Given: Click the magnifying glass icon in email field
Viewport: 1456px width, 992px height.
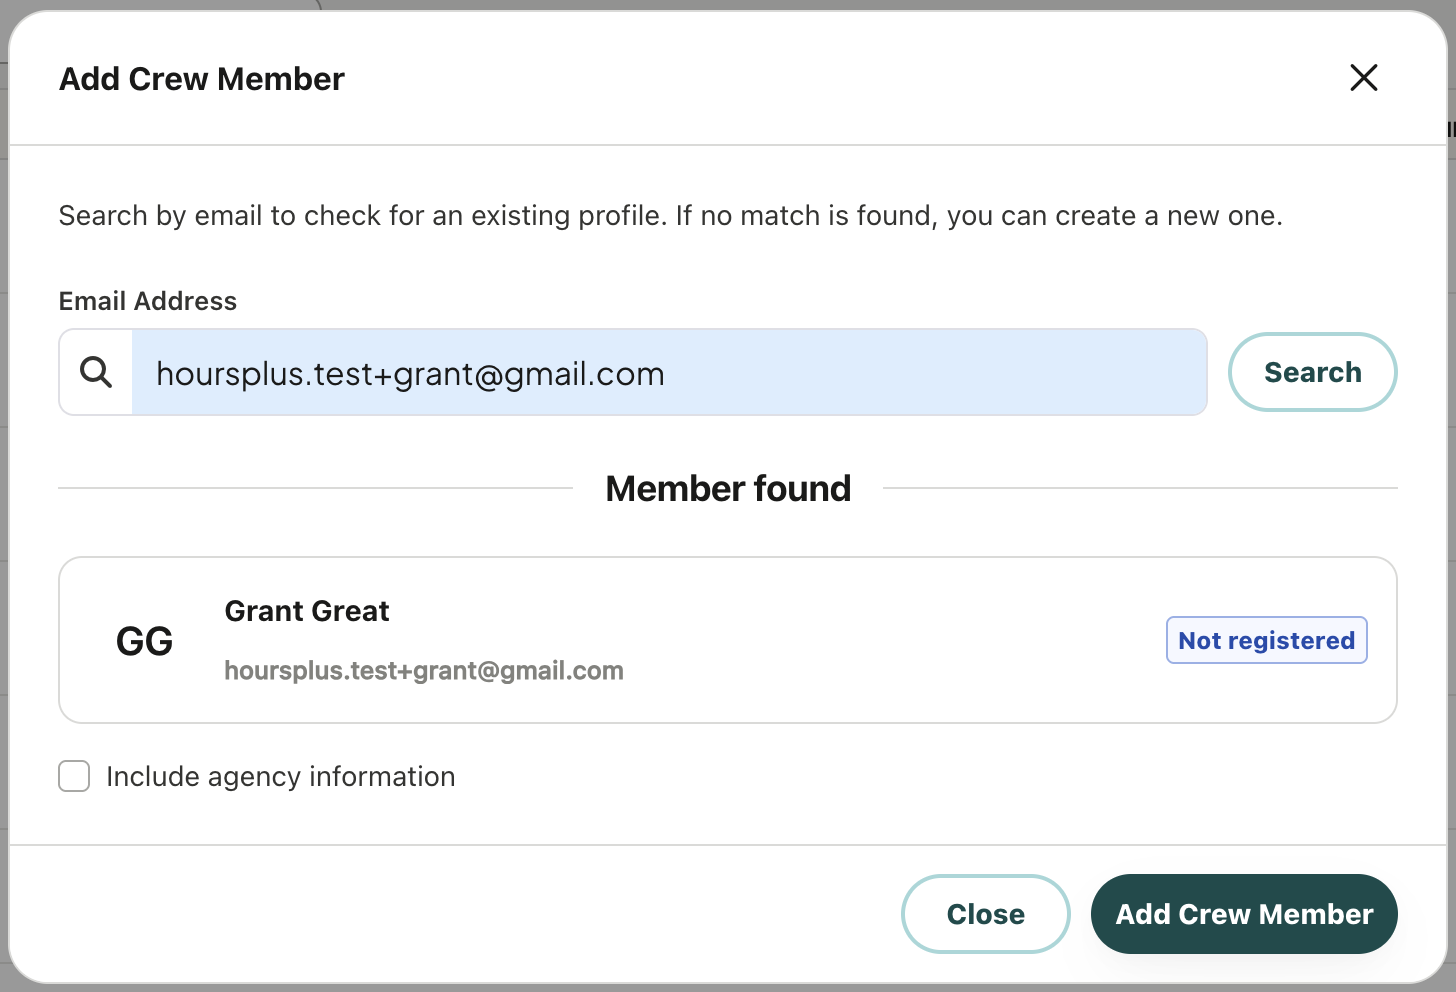Looking at the screenshot, I should (x=96, y=372).
